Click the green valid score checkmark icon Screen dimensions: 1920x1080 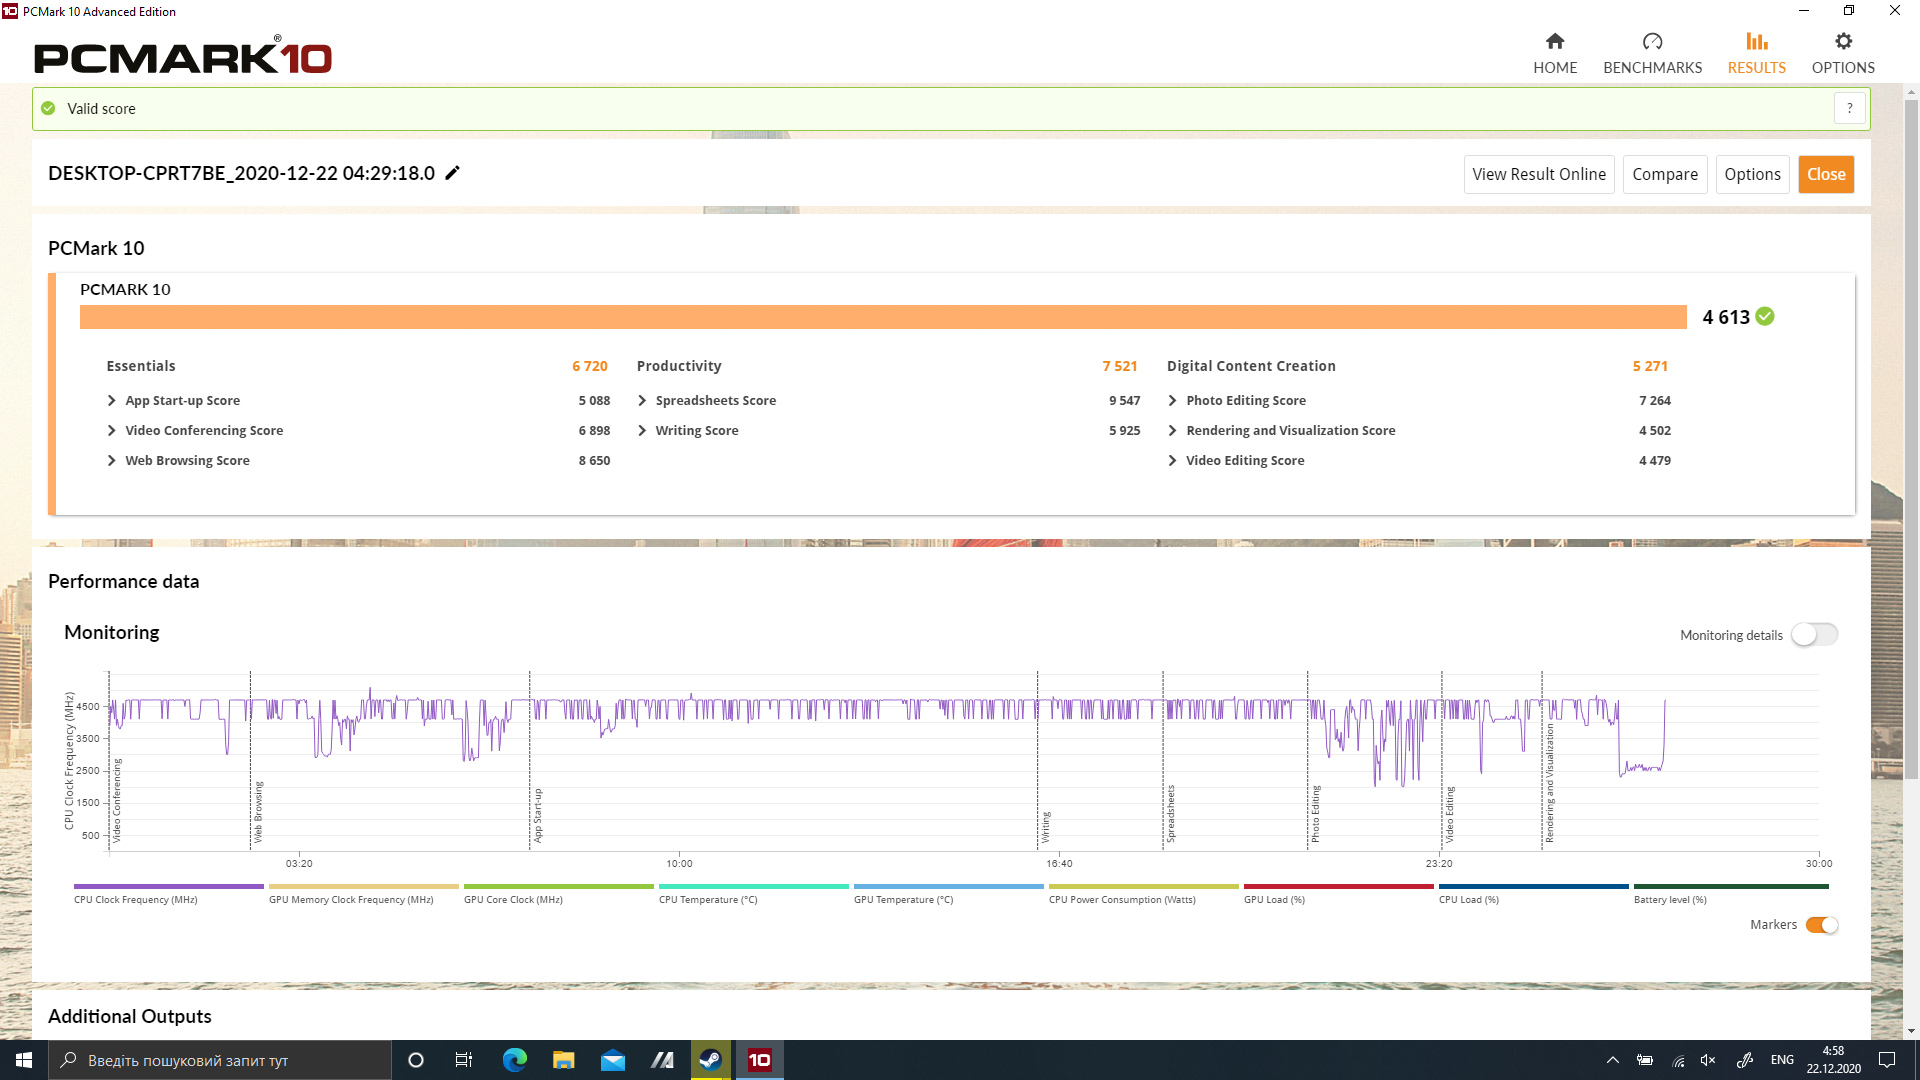pos(48,108)
